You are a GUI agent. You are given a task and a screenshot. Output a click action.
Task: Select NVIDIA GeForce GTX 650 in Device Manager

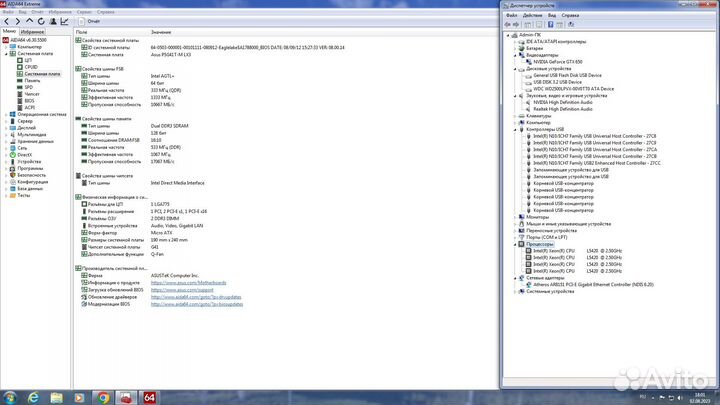(557, 62)
